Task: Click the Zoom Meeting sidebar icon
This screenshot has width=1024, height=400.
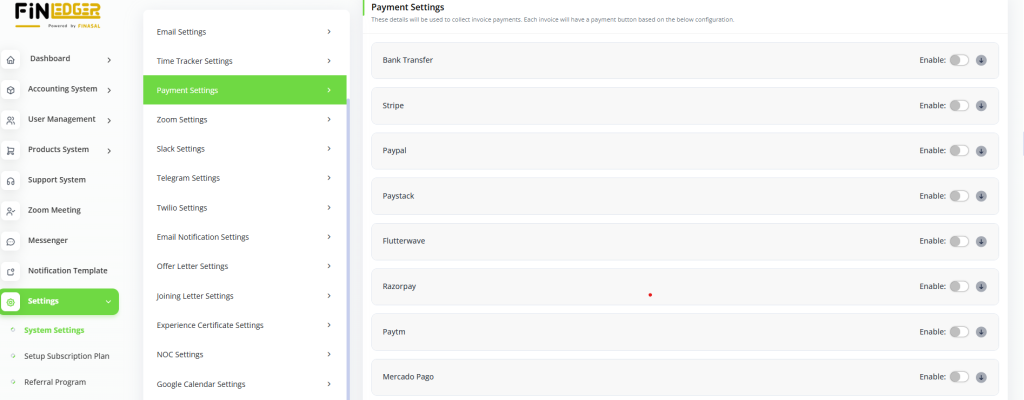Action: [11, 211]
